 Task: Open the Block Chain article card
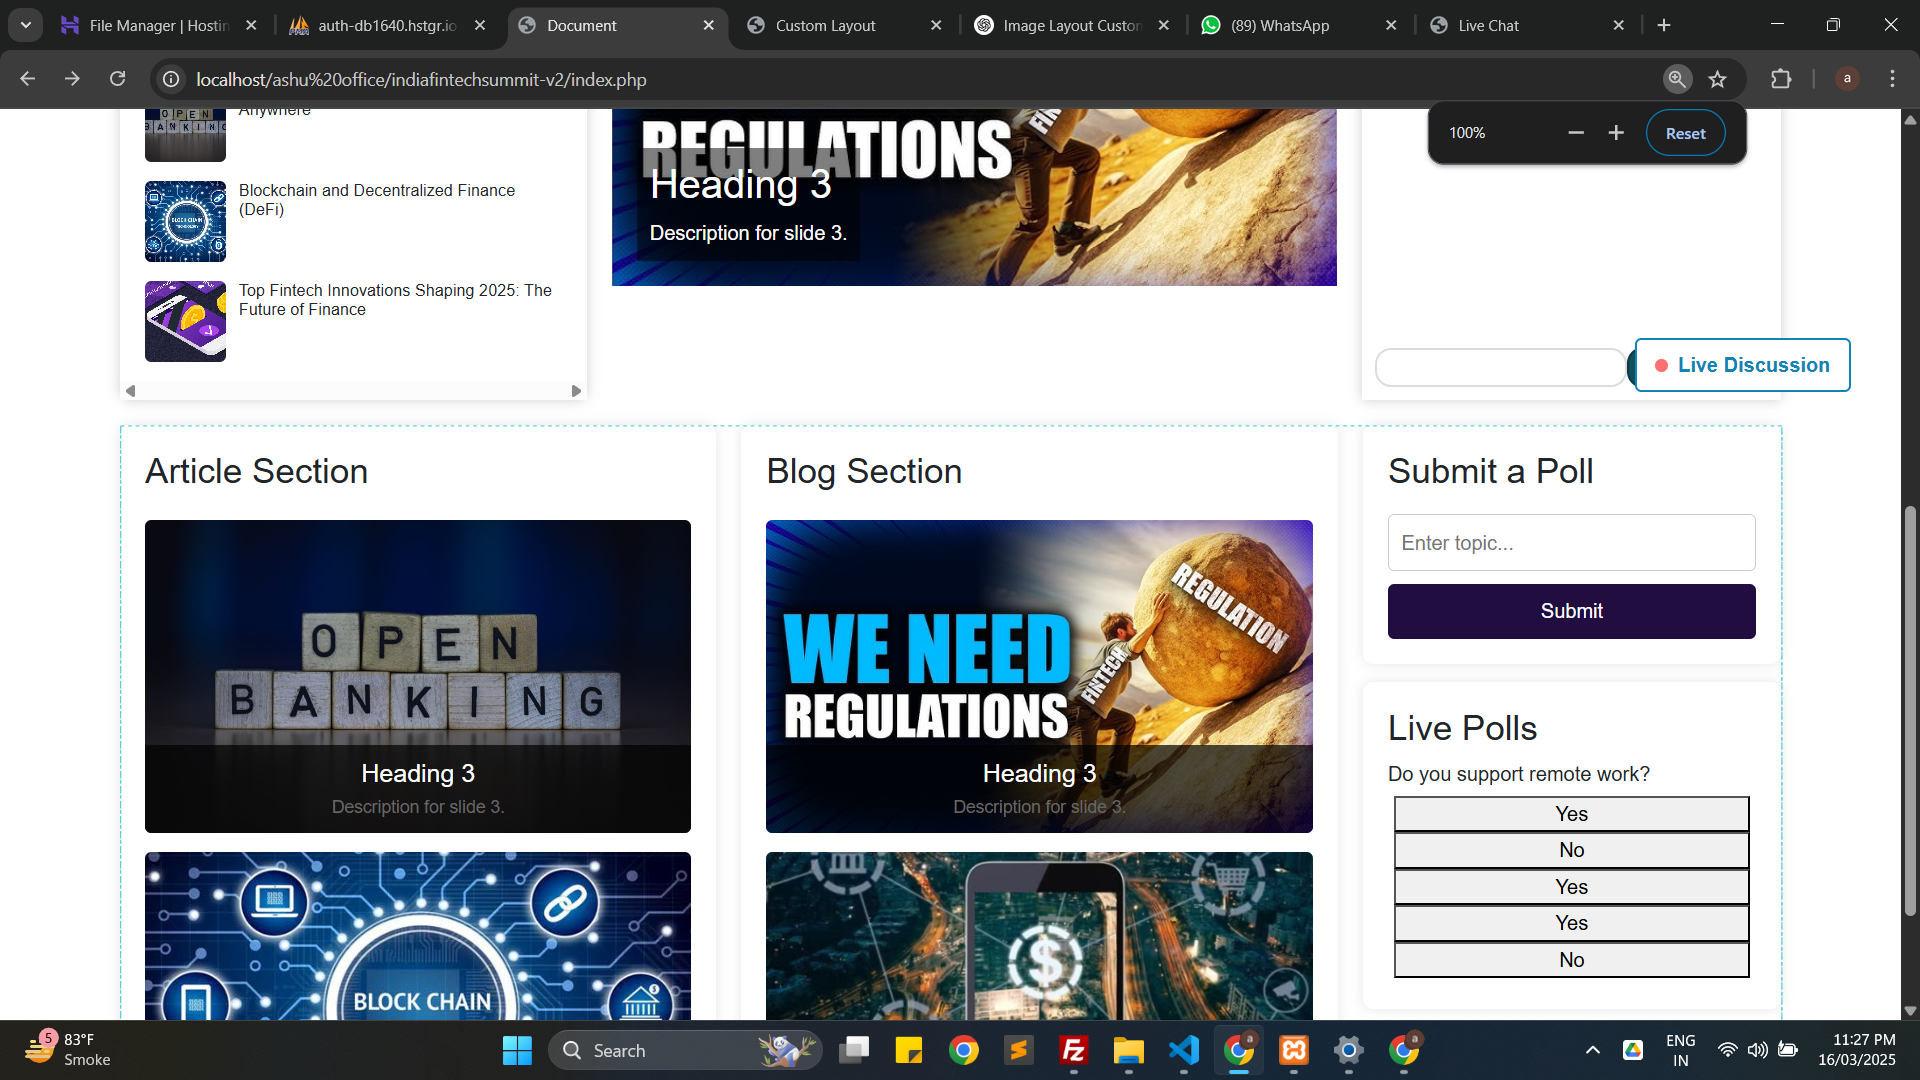pos(418,936)
